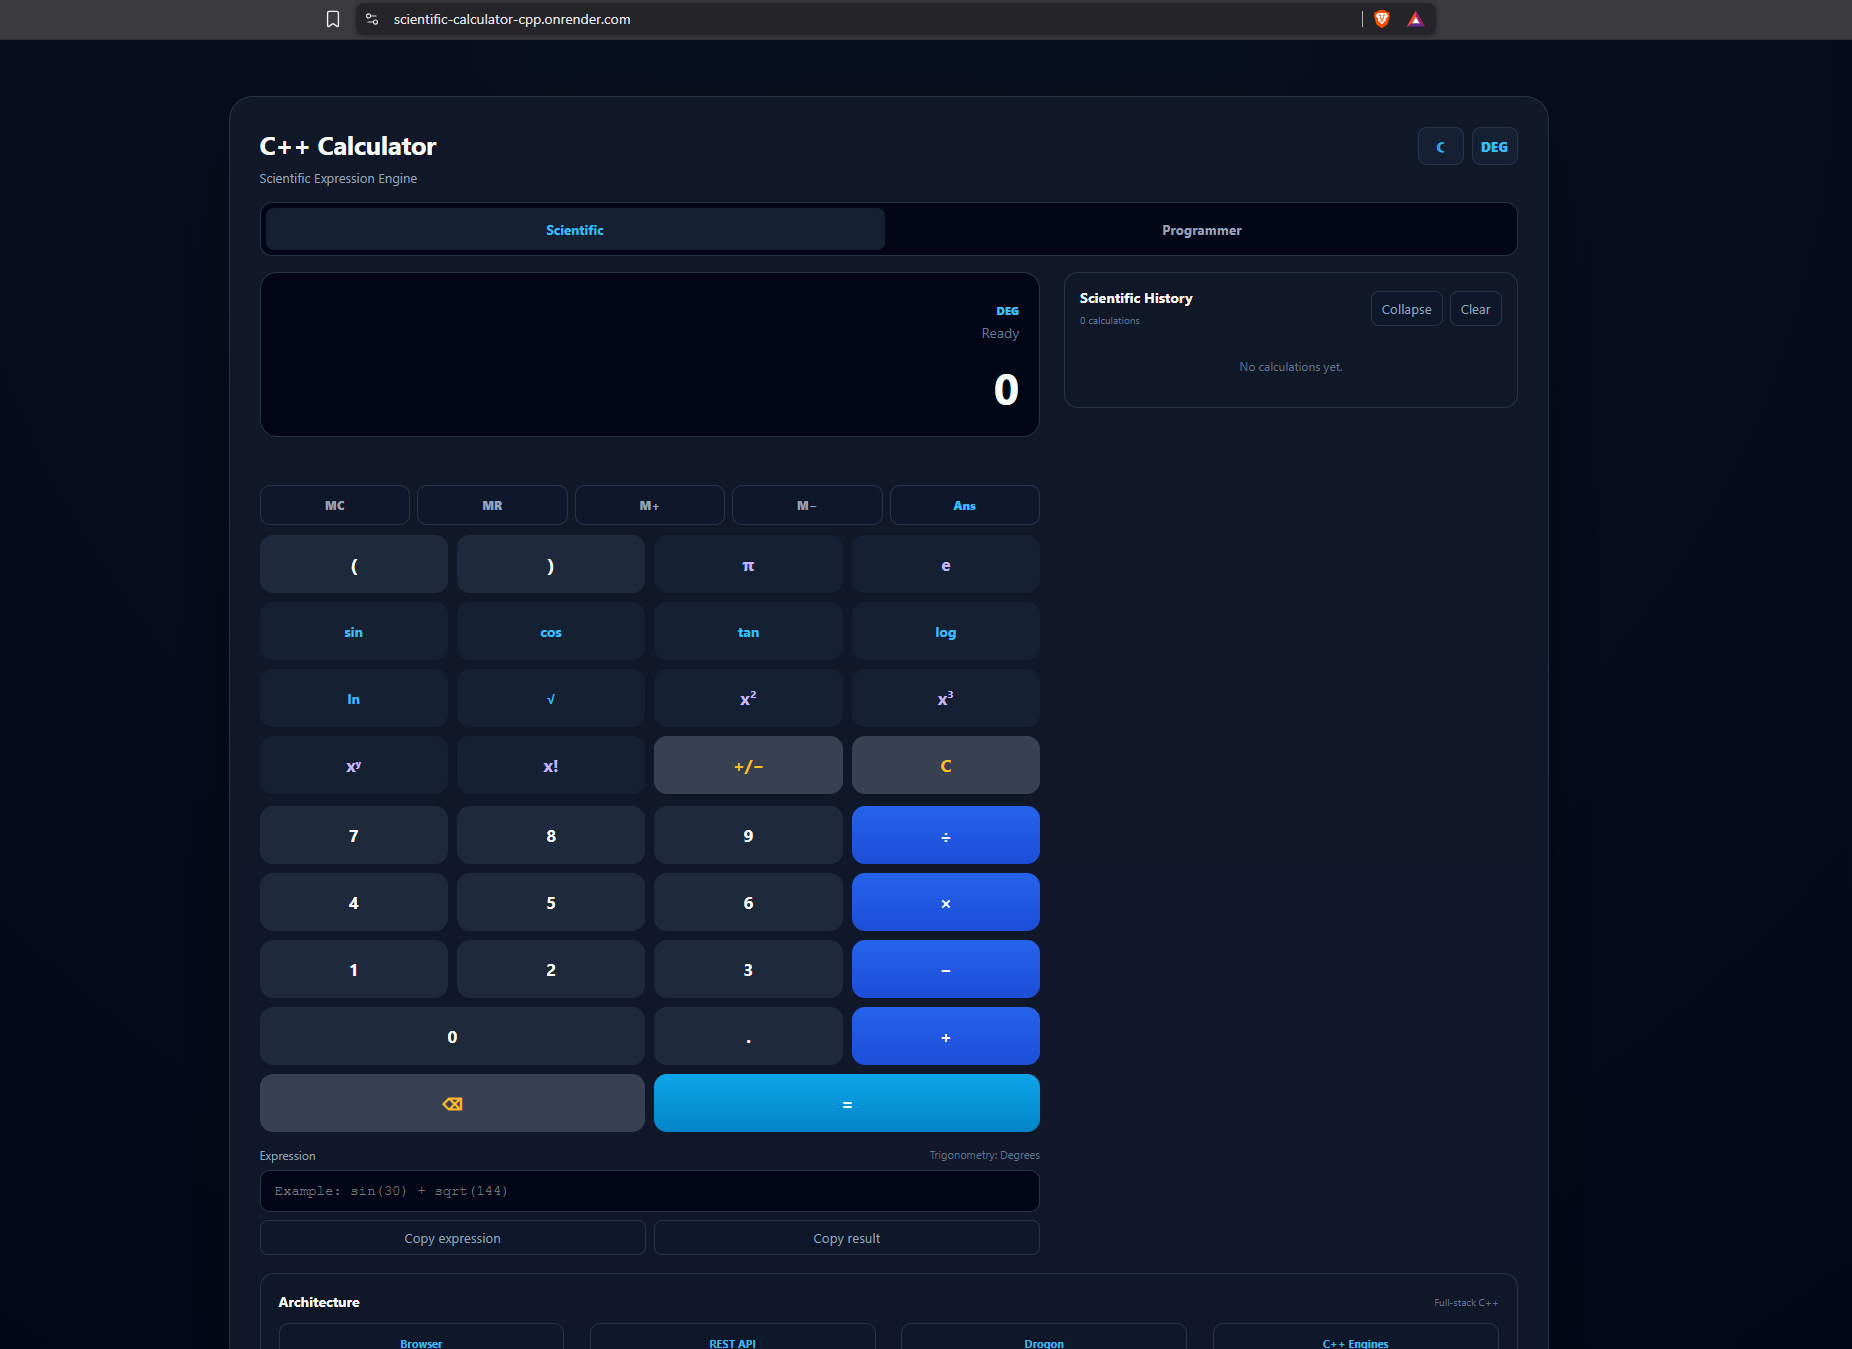Switch to the Scientific tab
Image resolution: width=1852 pixels, height=1349 pixels.
click(575, 230)
